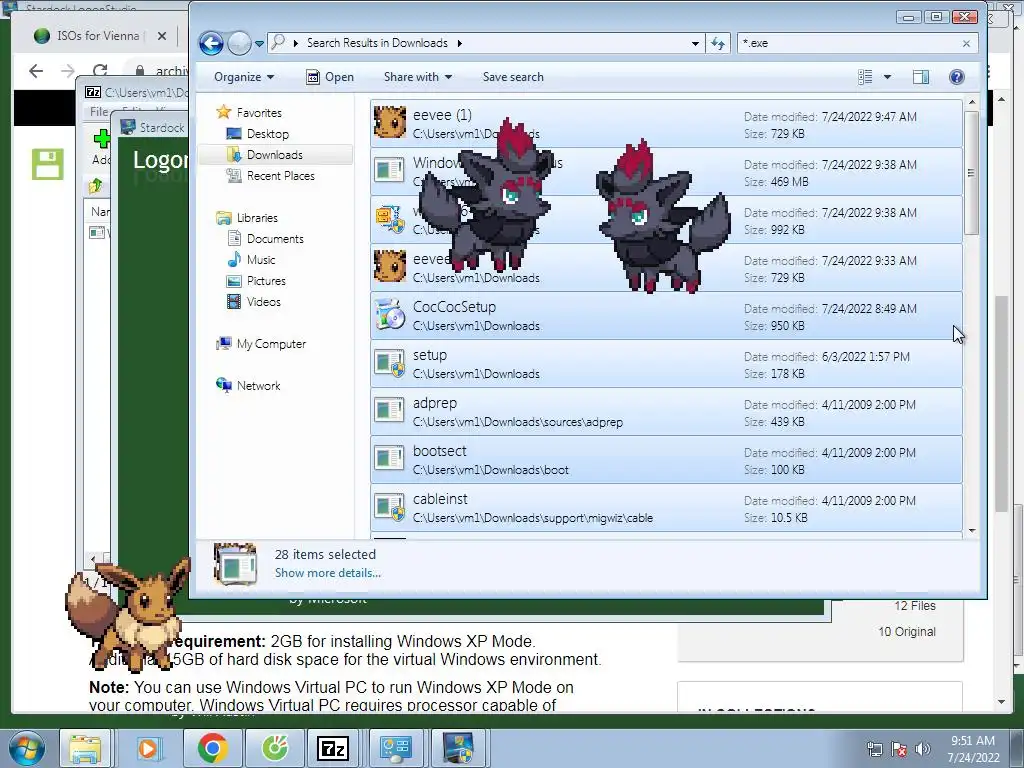
Task: Click the Eevee desktop pet sprite
Action: point(127,615)
